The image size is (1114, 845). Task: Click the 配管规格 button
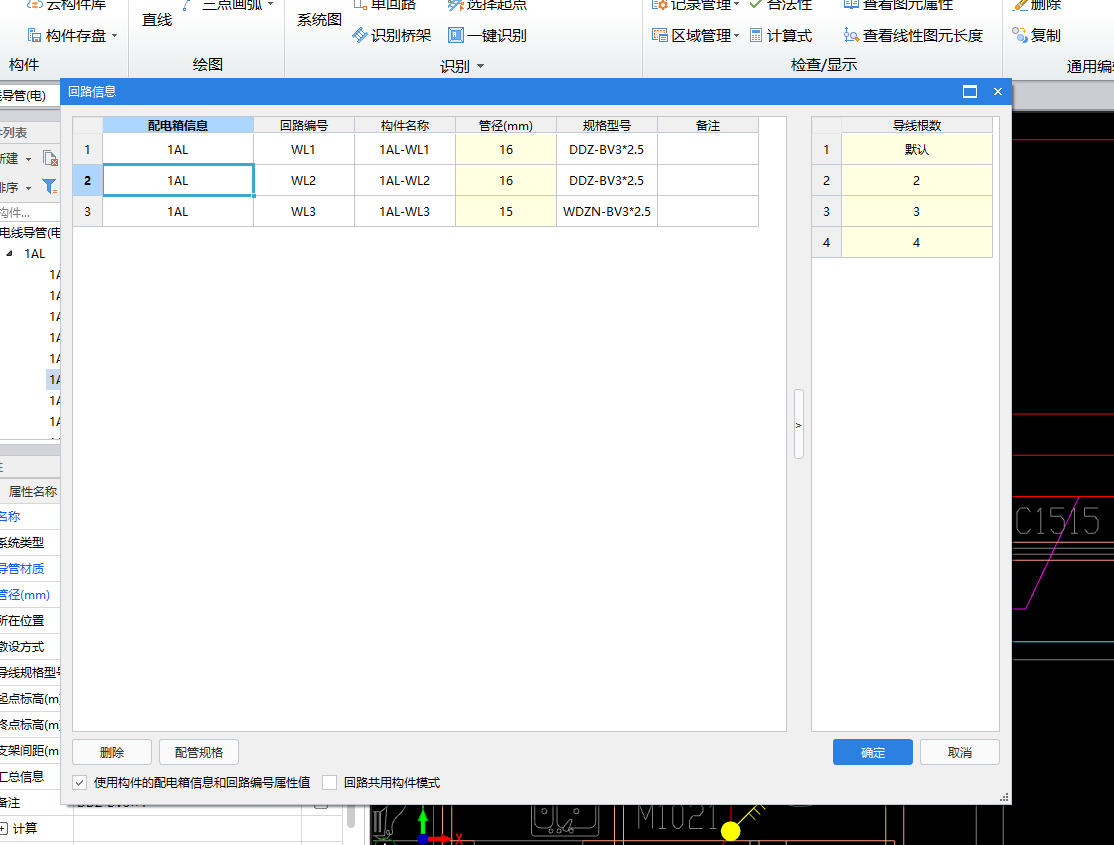point(199,752)
